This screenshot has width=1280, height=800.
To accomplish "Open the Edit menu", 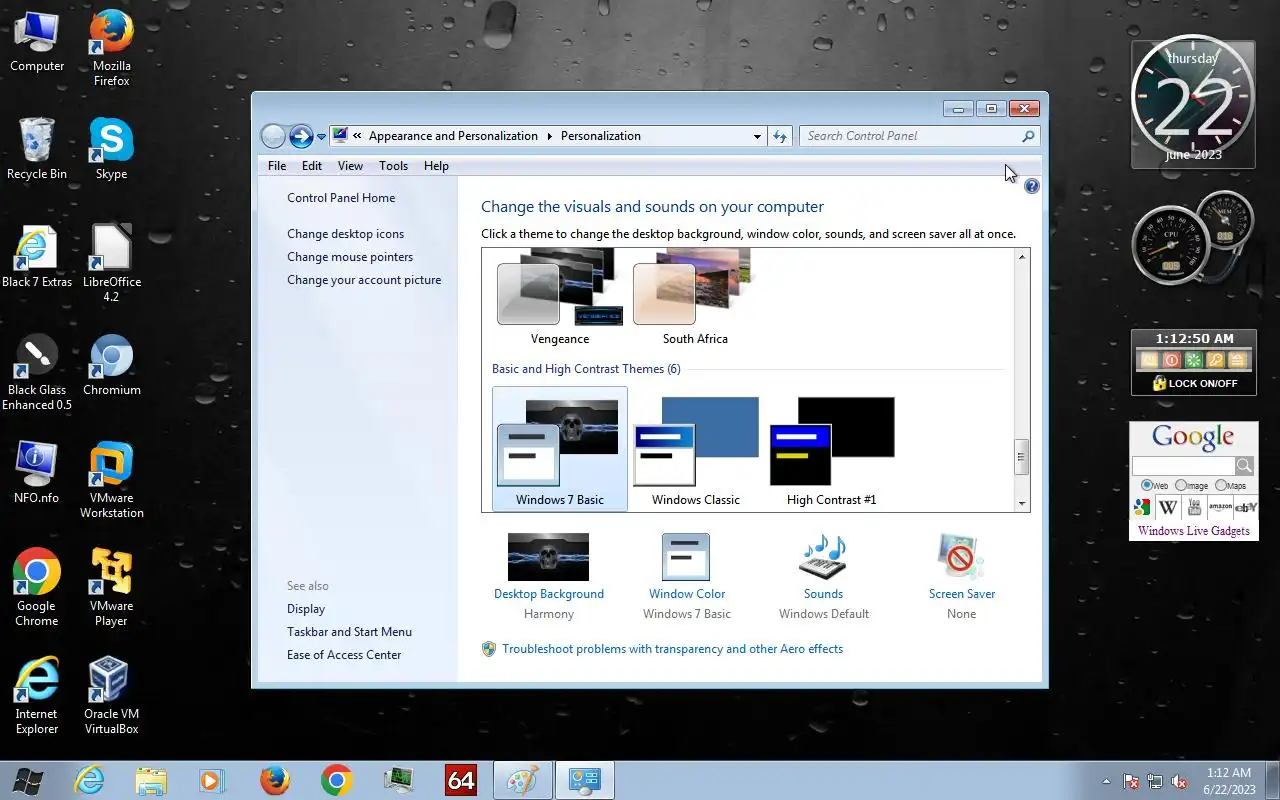I will 312,166.
